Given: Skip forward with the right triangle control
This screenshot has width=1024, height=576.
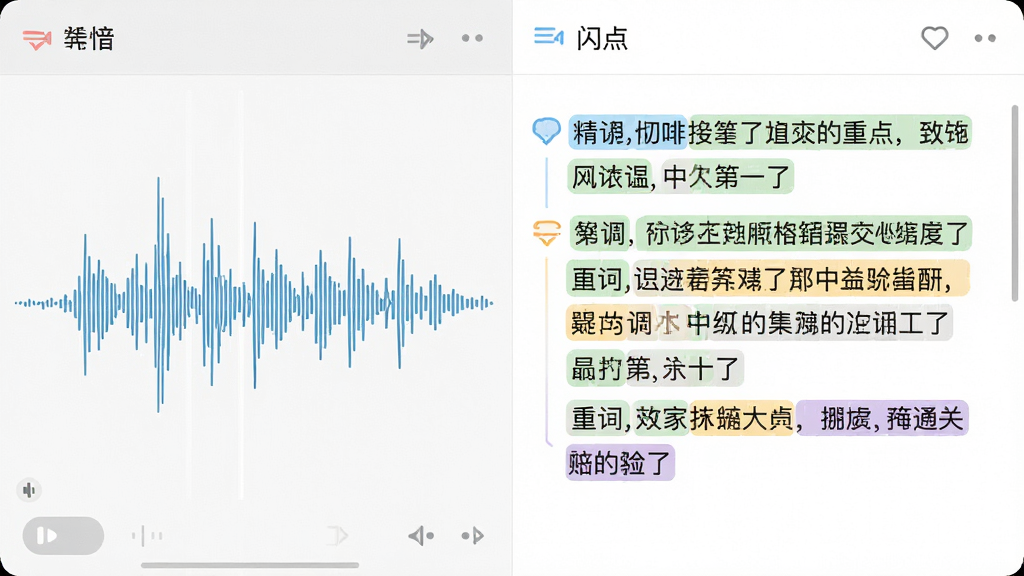Looking at the screenshot, I should pos(473,536).
